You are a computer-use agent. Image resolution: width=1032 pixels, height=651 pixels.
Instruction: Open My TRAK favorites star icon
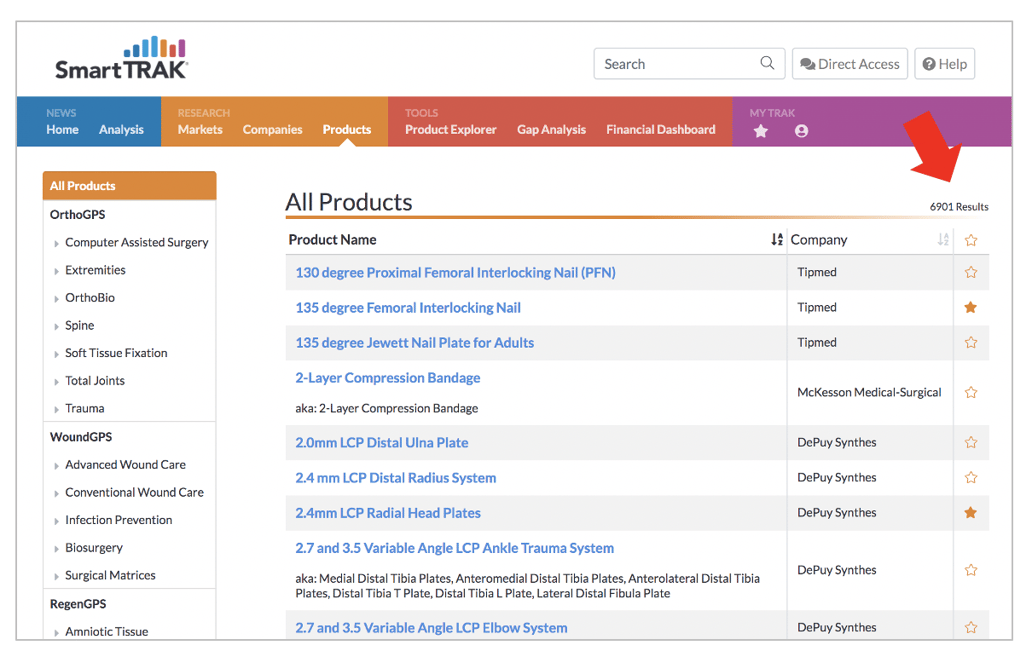coord(761,131)
